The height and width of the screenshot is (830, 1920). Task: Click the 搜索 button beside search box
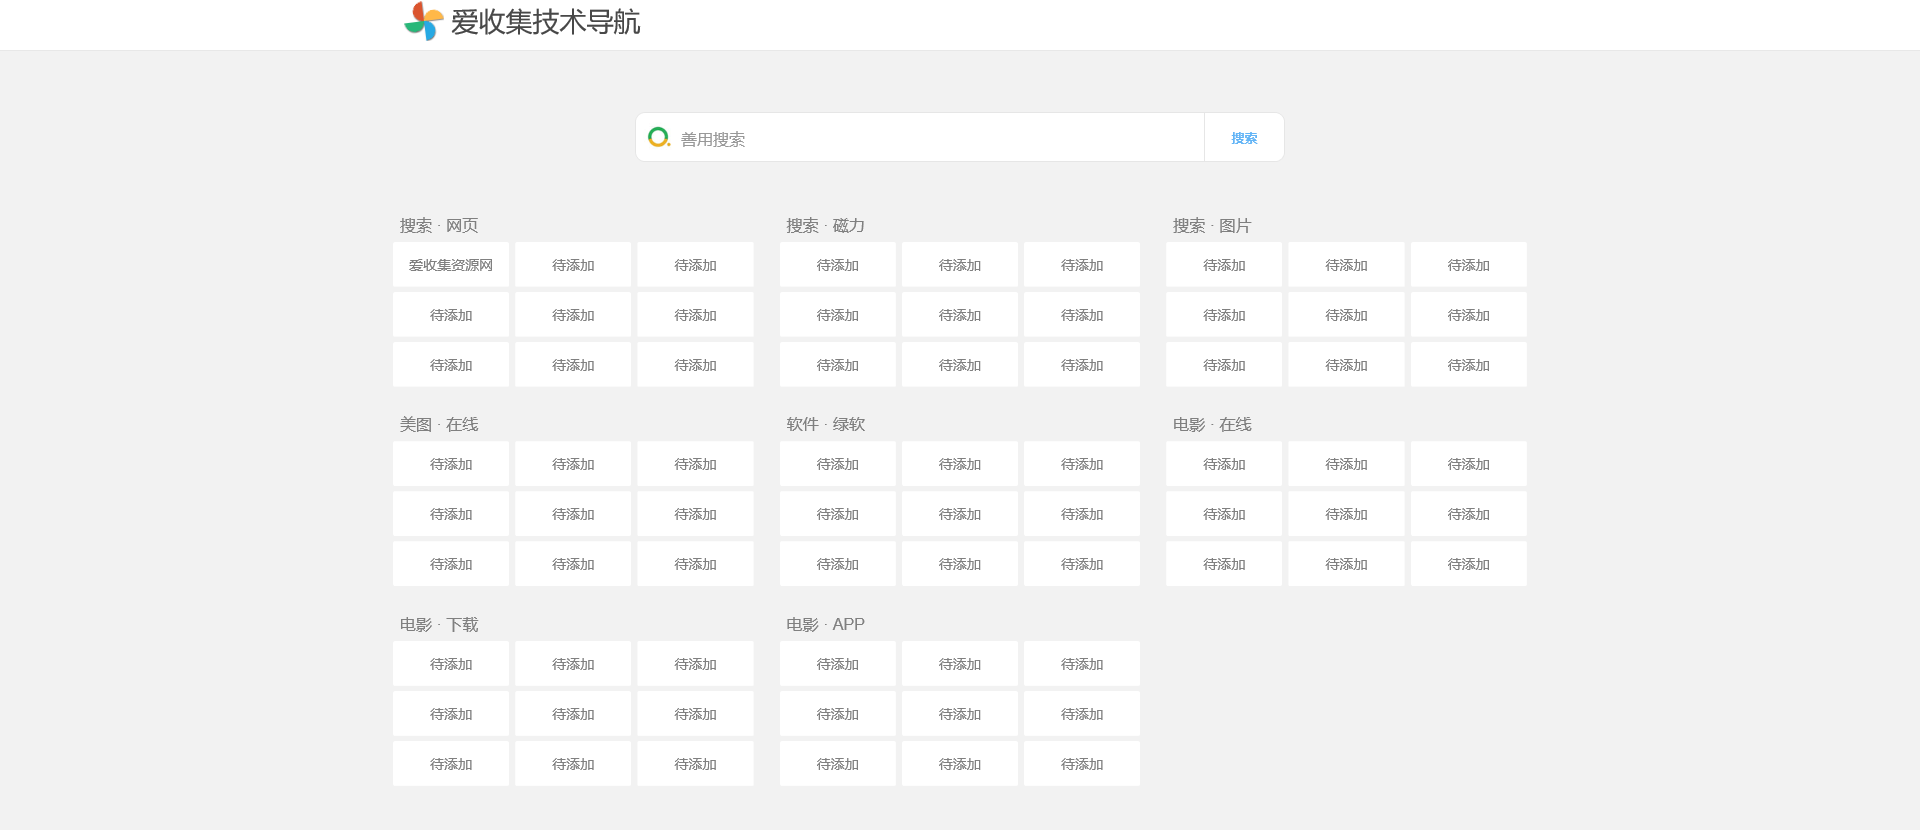1244,138
